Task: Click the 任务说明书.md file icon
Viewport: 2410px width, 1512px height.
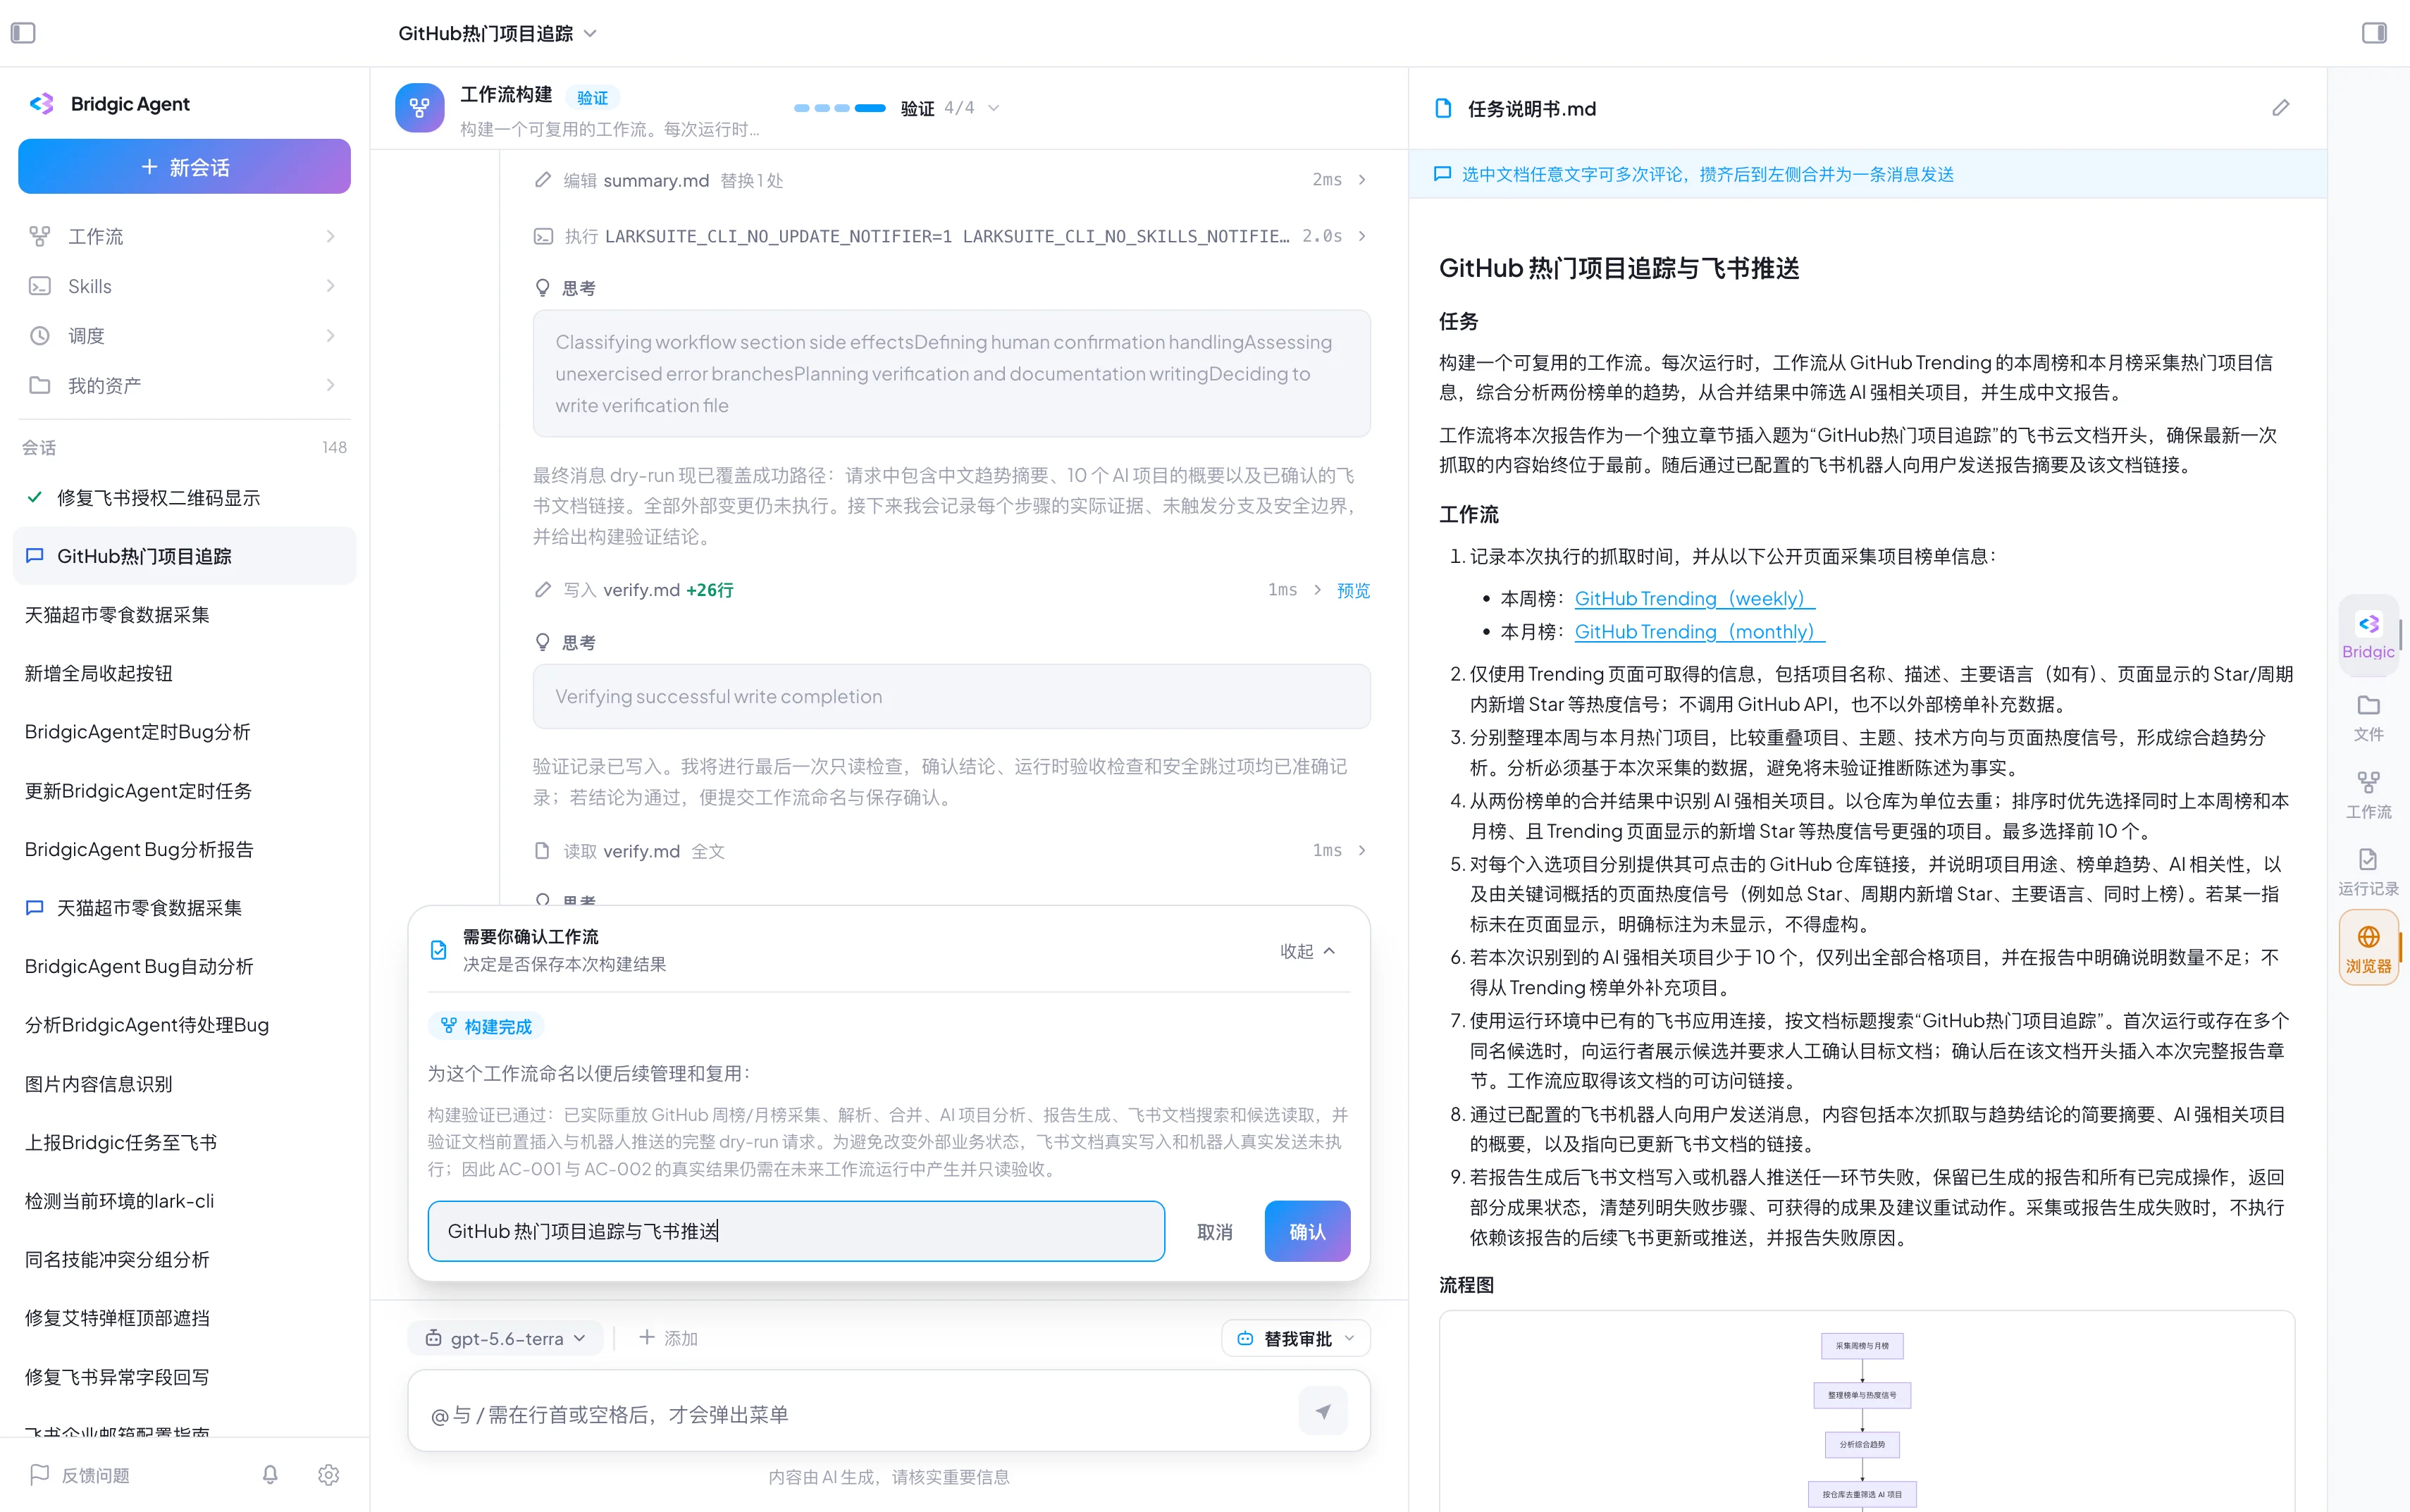Action: pyautogui.click(x=1443, y=108)
